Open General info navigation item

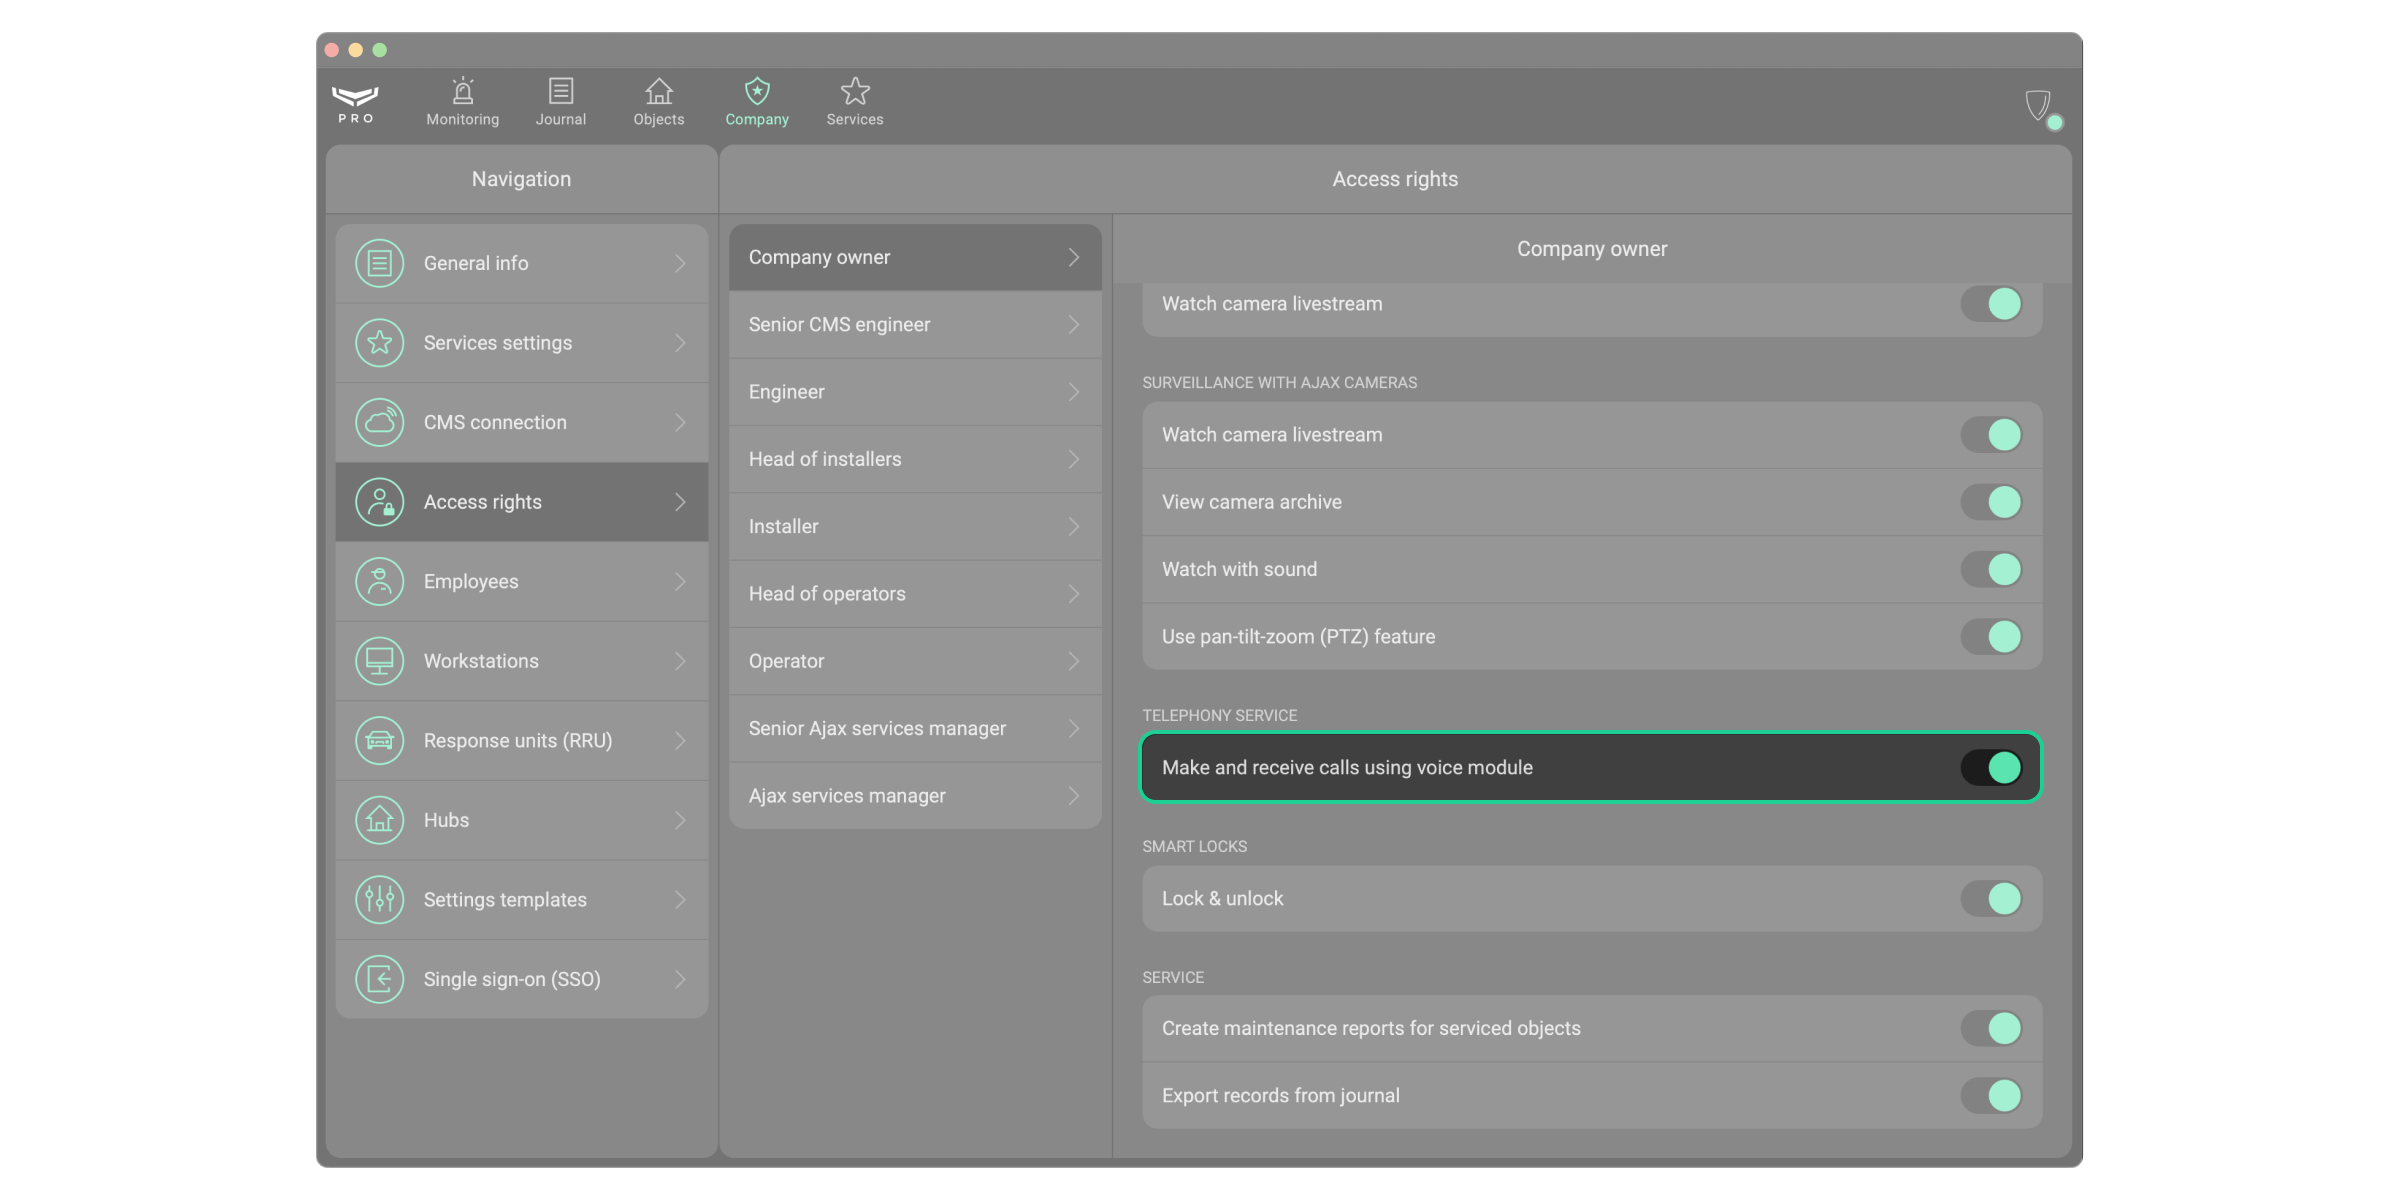tap(522, 263)
